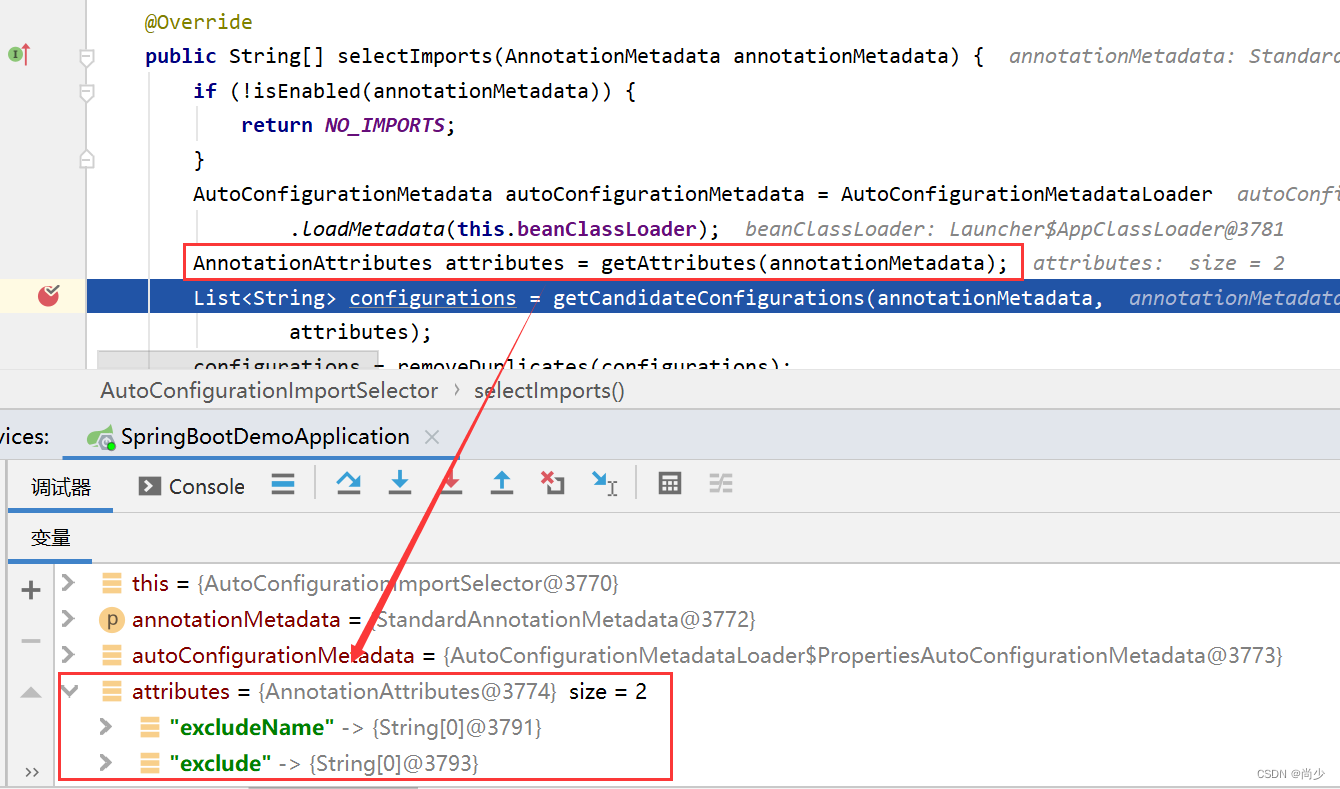Select the 变量 variables tab

pyautogui.click(x=50, y=538)
